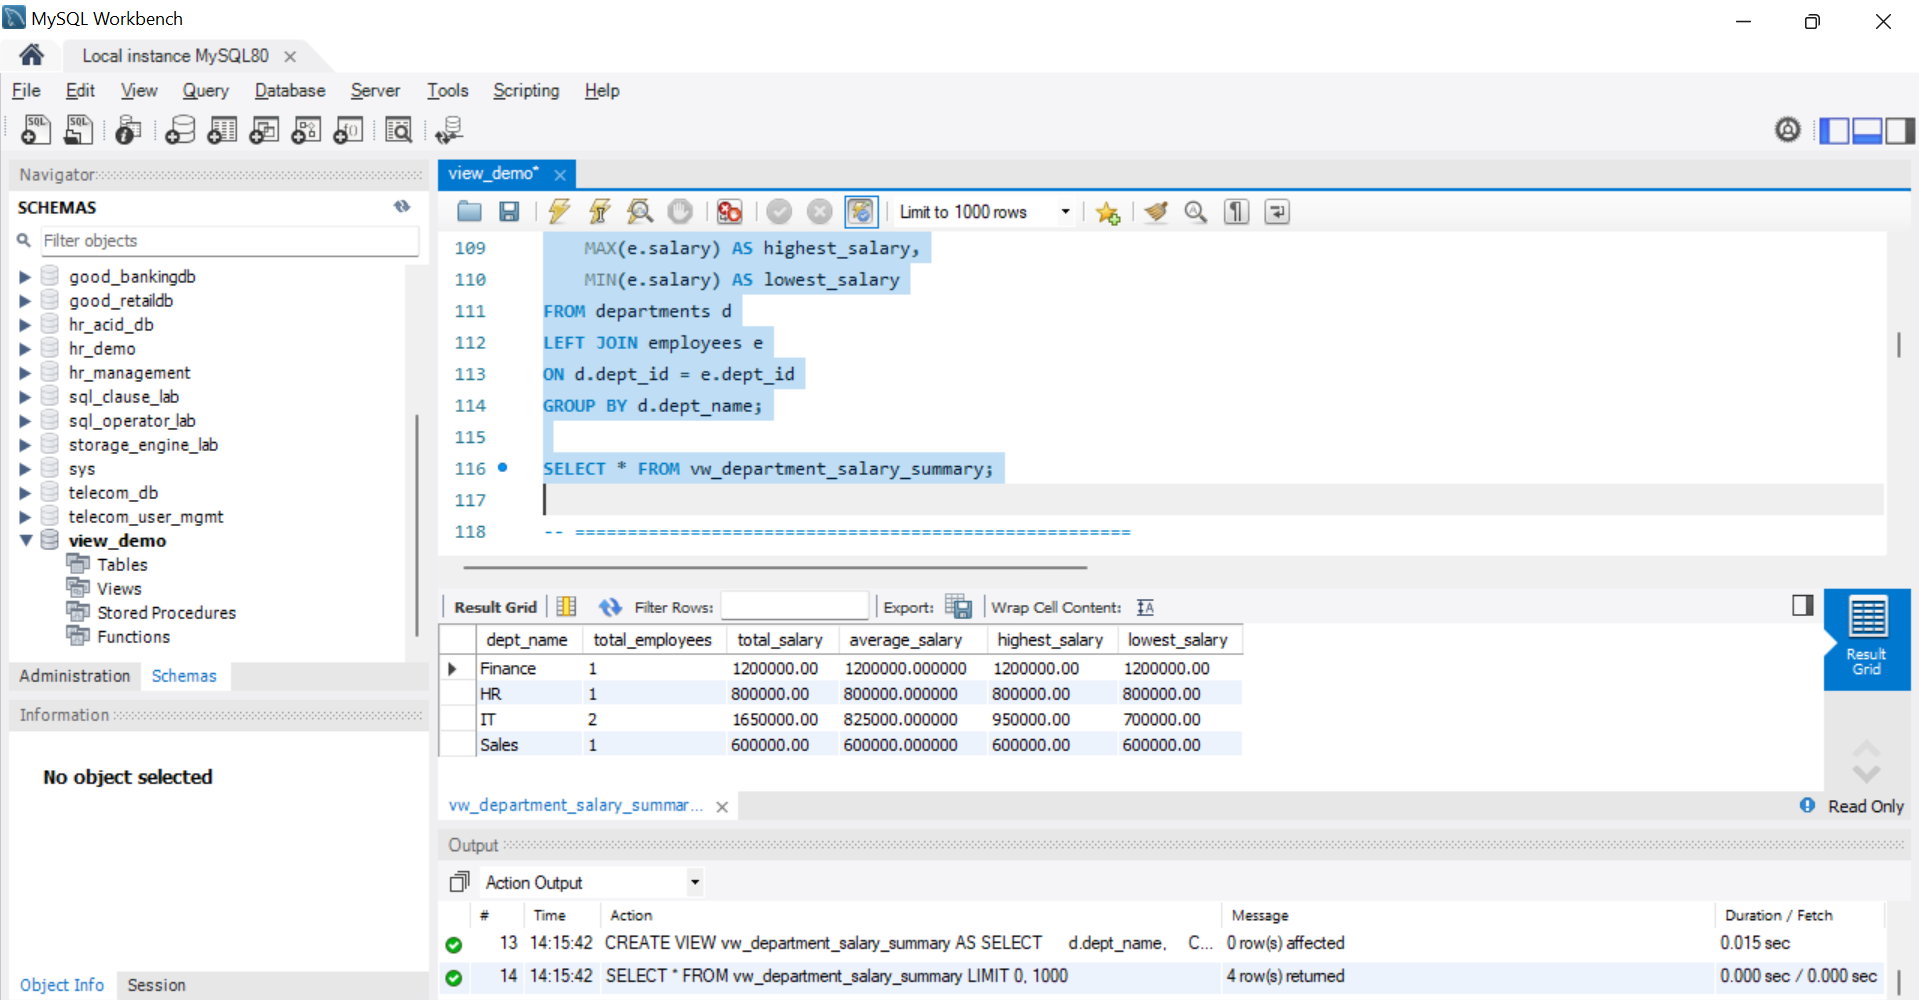Save snippet to favorites star icon
Screen dimensions: 1919x1000
1107,212
